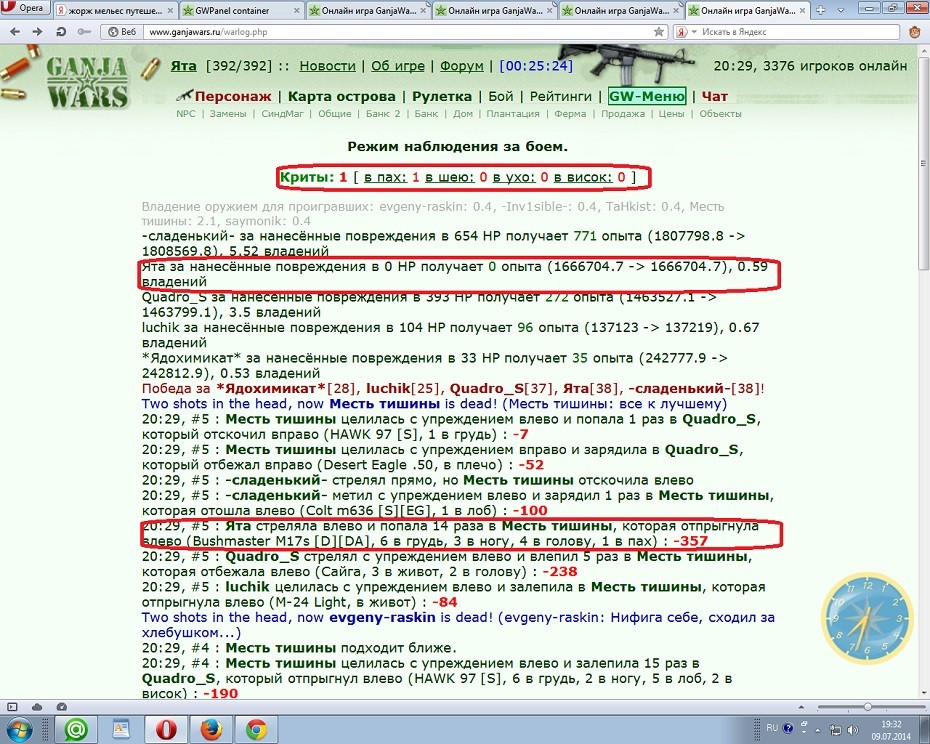930x744 pixels.
Task: Click the Объекты submenu link
Action: pyautogui.click(x=720, y=114)
